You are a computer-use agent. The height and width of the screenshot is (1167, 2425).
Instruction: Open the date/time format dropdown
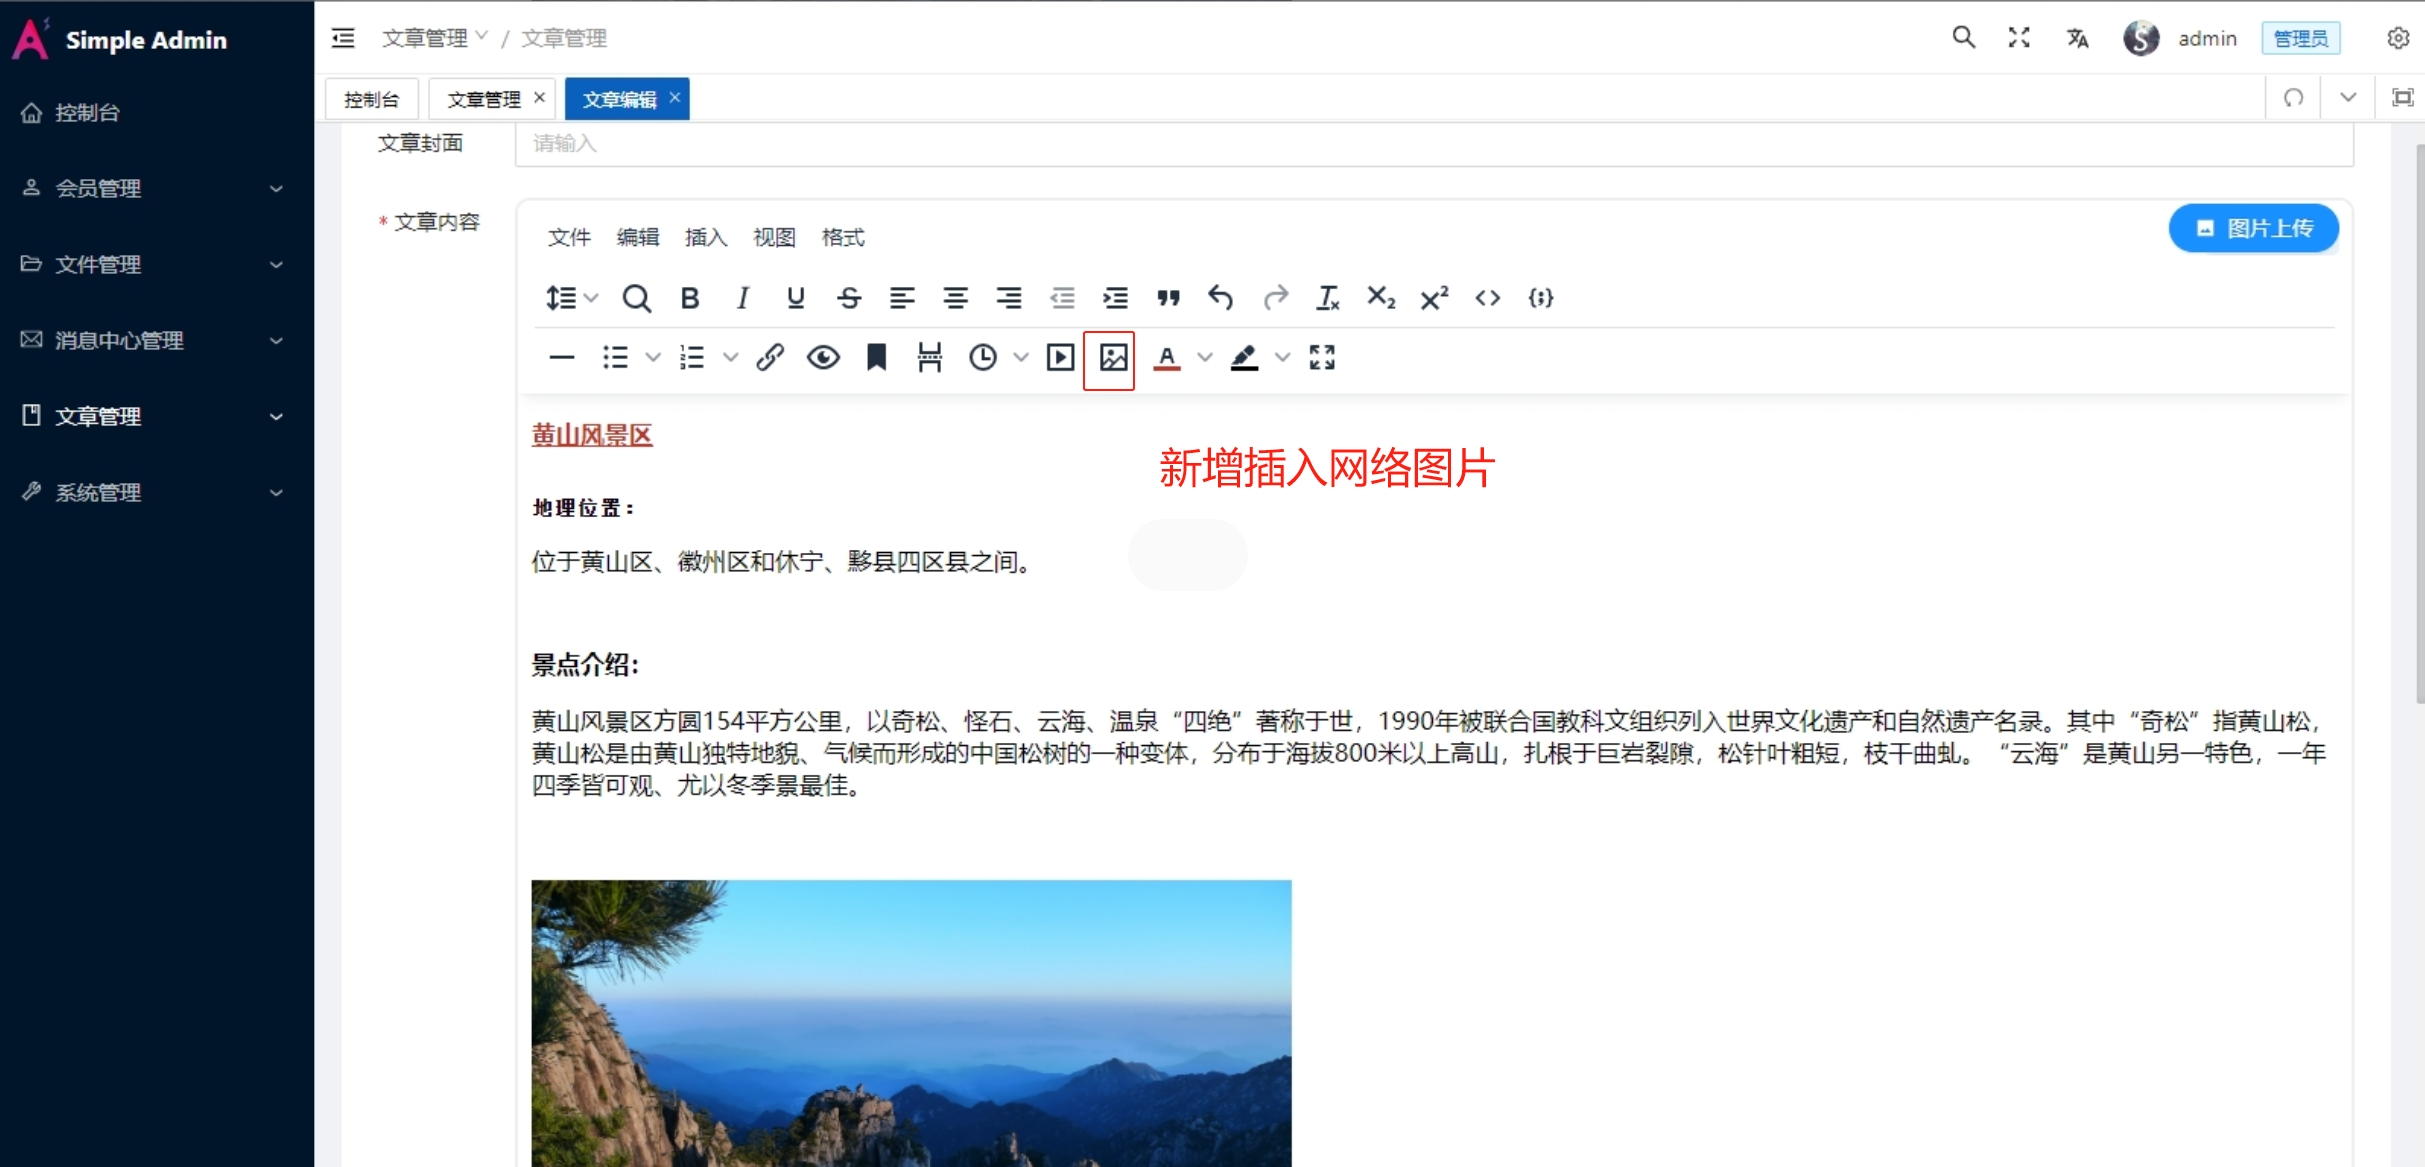click(1021, 357)
